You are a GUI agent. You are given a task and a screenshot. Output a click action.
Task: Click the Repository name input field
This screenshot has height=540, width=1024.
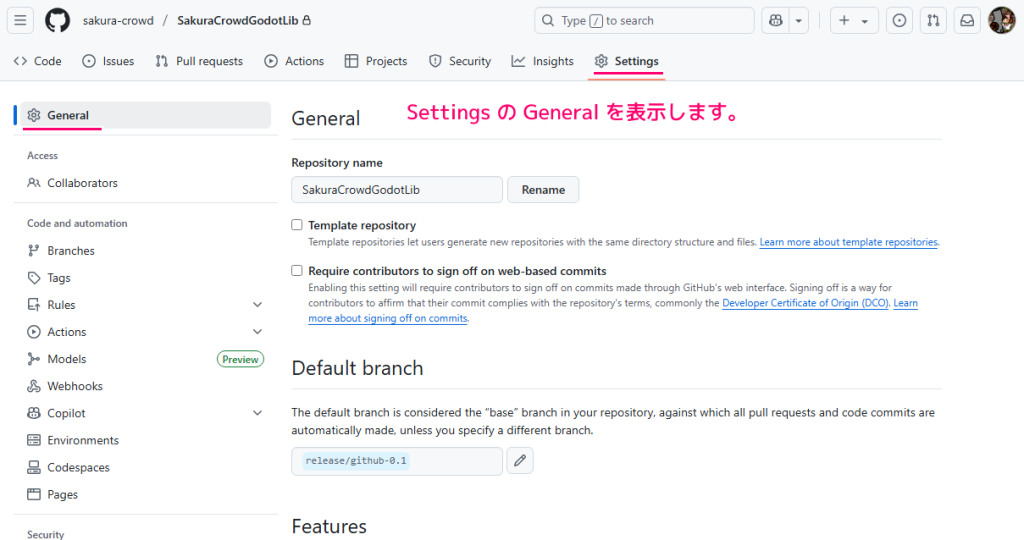coord(396,190)
